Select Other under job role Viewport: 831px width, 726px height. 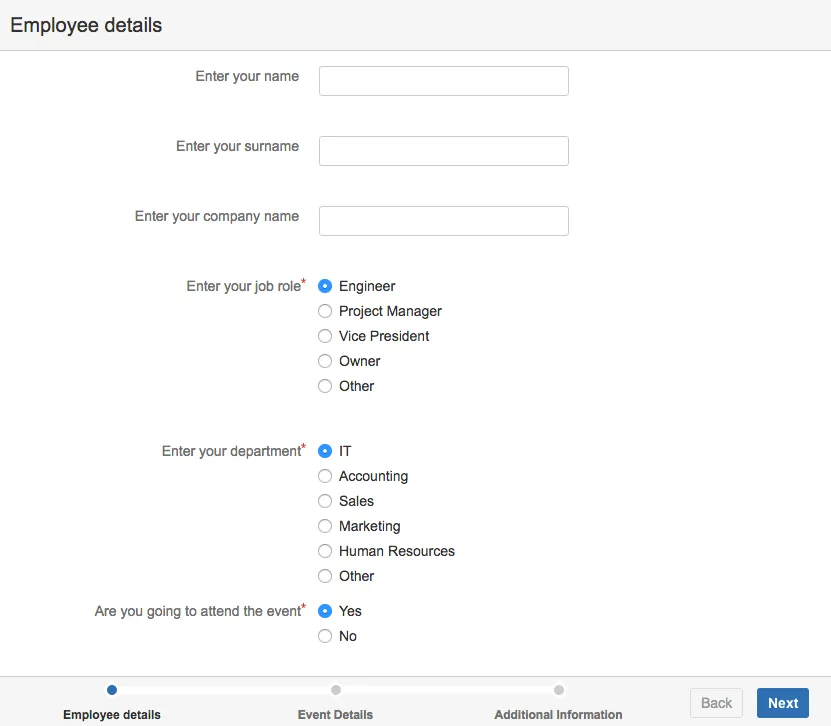325,386
